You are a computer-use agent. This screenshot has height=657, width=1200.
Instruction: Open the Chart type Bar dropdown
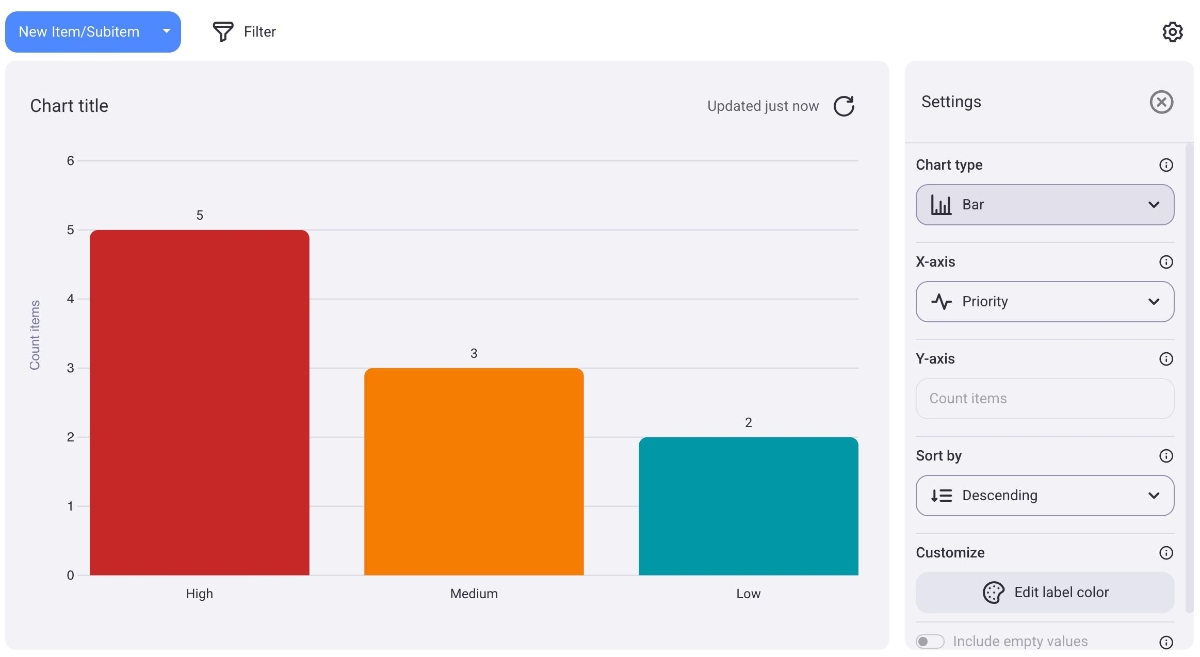[1044, 204]
